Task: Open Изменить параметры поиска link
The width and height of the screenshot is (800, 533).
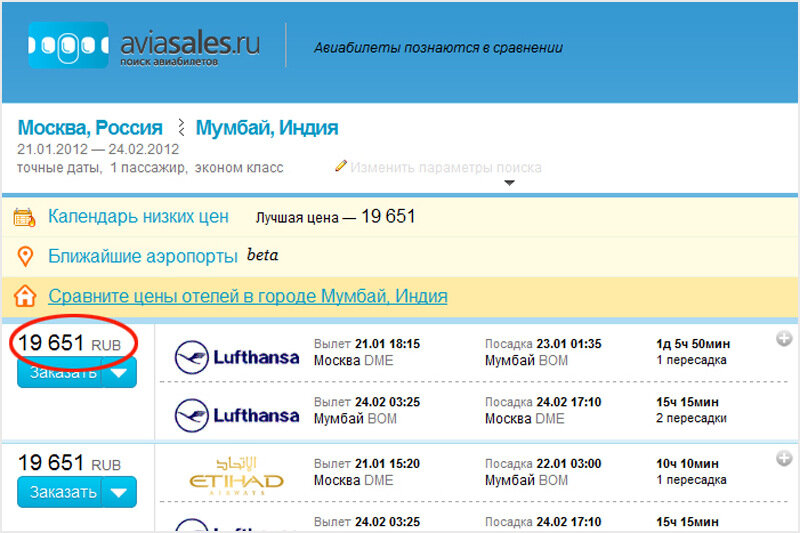Action: (445, 167)
